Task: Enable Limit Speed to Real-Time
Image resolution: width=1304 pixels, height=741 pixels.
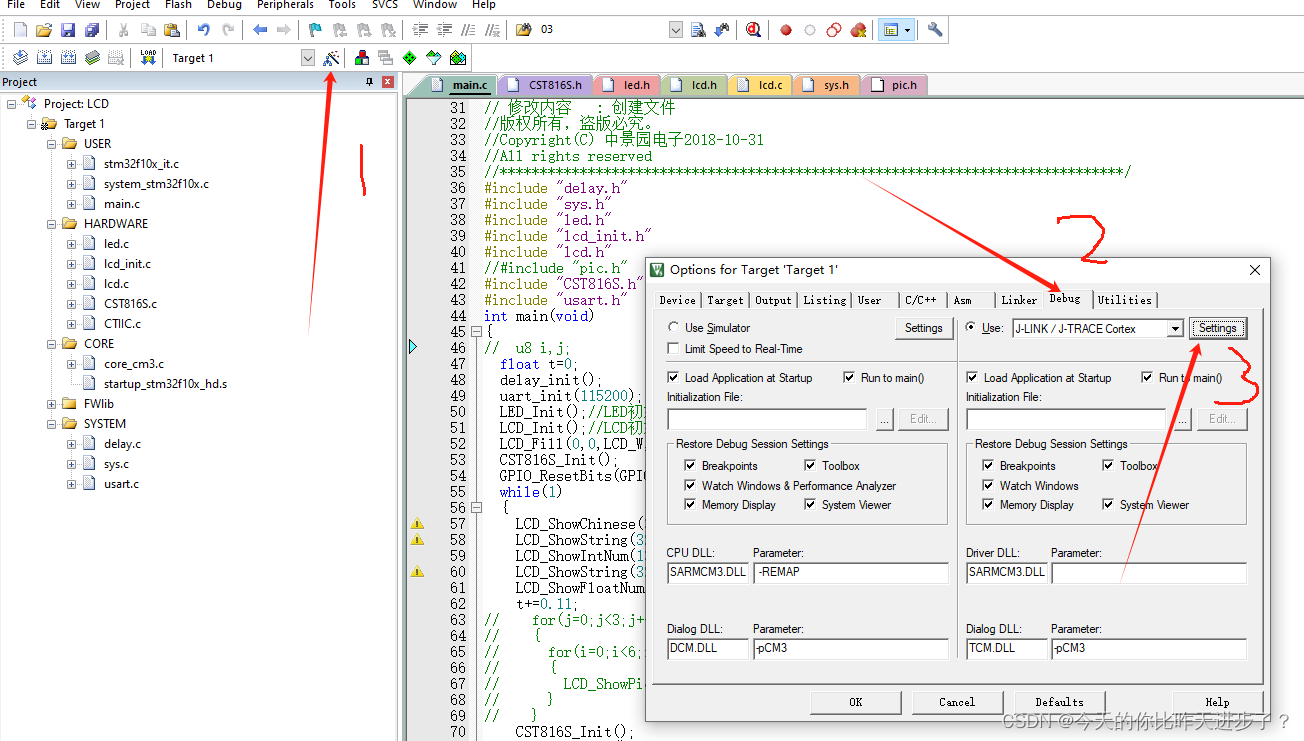Action: (x=673, y=347)
